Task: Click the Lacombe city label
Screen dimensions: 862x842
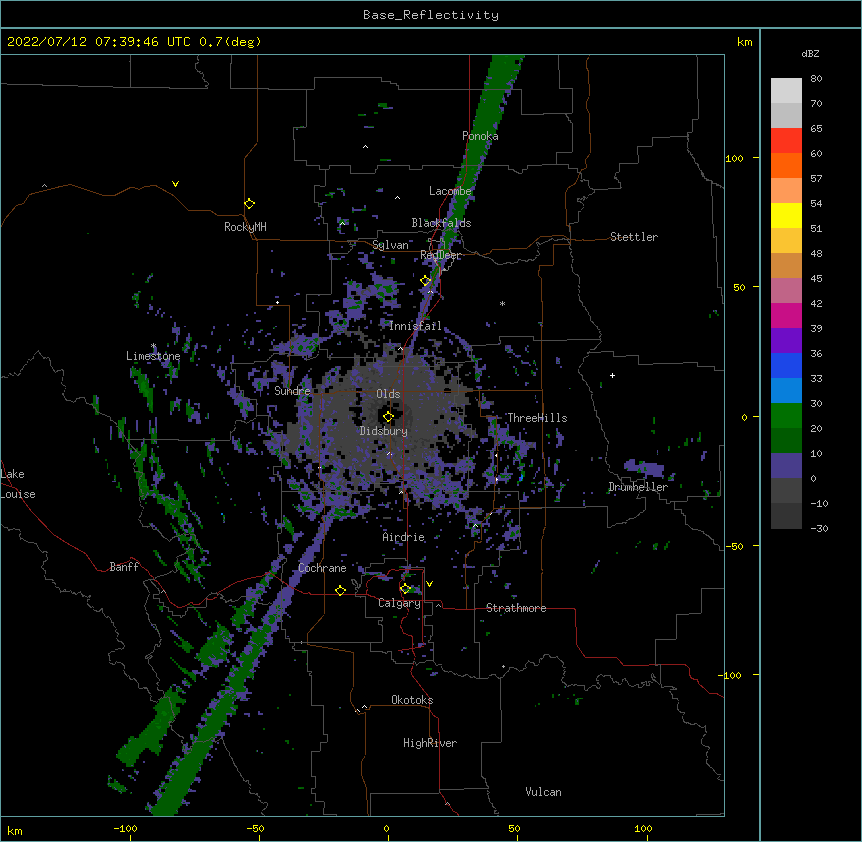Action: 450,191
